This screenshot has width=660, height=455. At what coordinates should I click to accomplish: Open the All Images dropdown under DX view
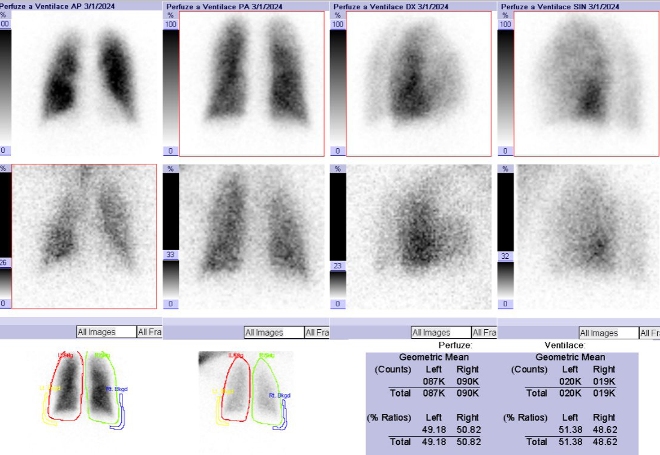[x=440, y=332]
